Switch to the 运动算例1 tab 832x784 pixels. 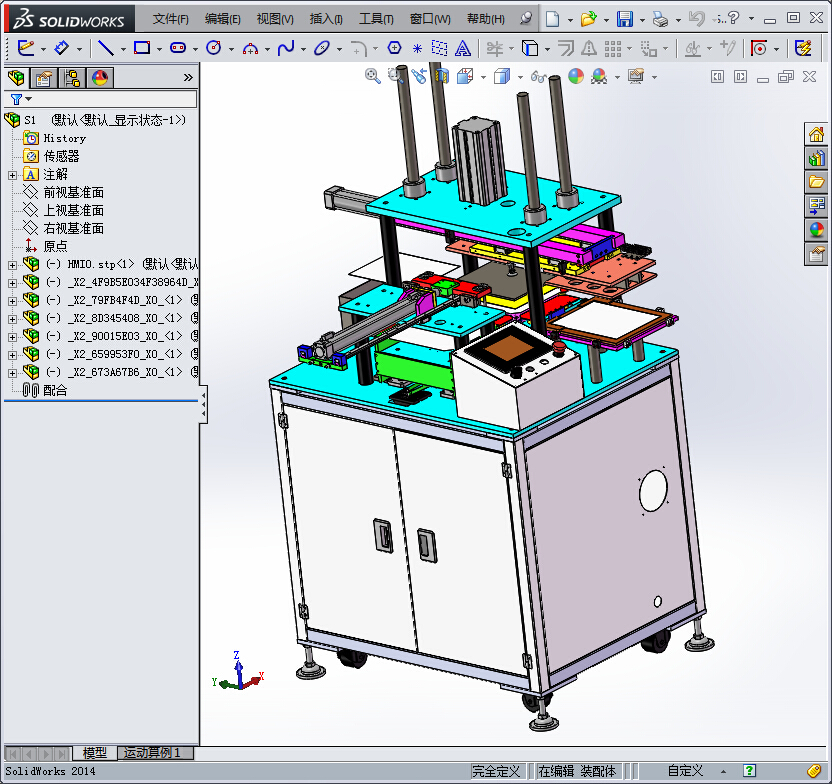pyautogui.click(x=153, y=753)
